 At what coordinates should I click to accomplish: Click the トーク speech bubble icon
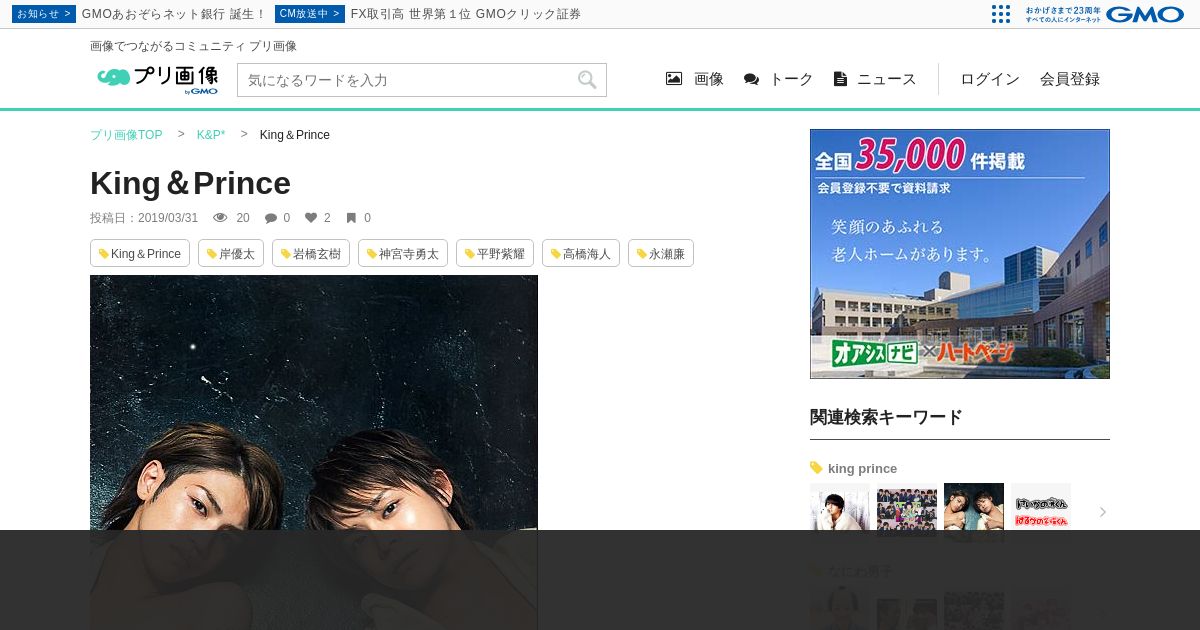point(751,79)
